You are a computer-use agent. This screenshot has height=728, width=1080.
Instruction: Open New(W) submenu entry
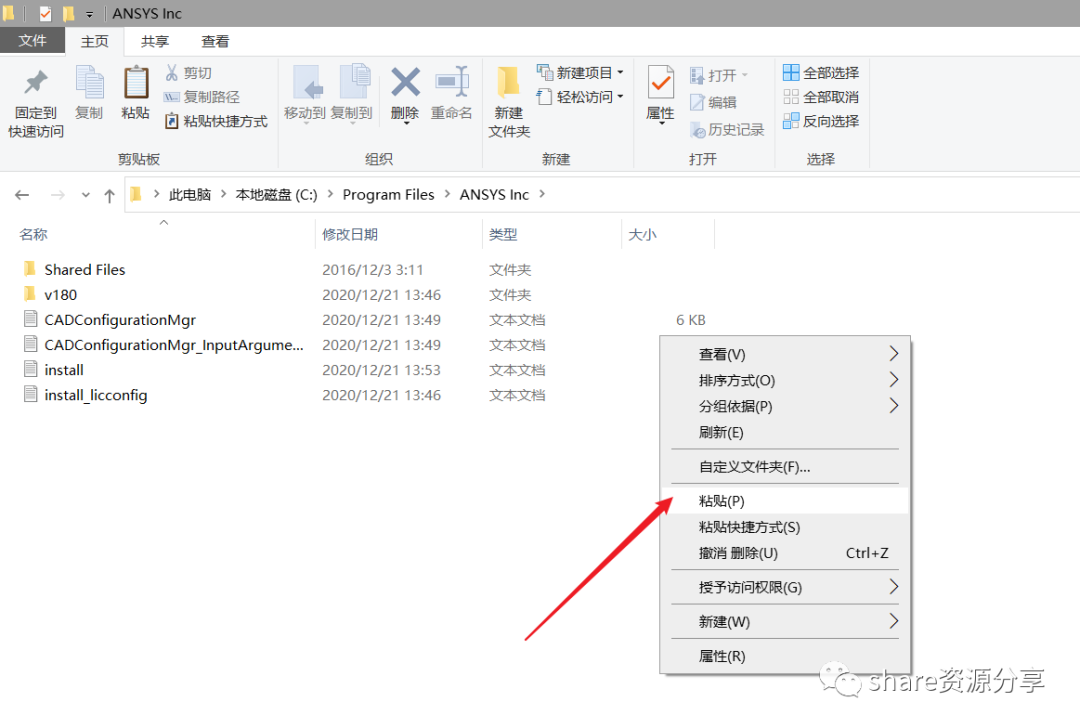pyautogui.click(x=785, y=622)
